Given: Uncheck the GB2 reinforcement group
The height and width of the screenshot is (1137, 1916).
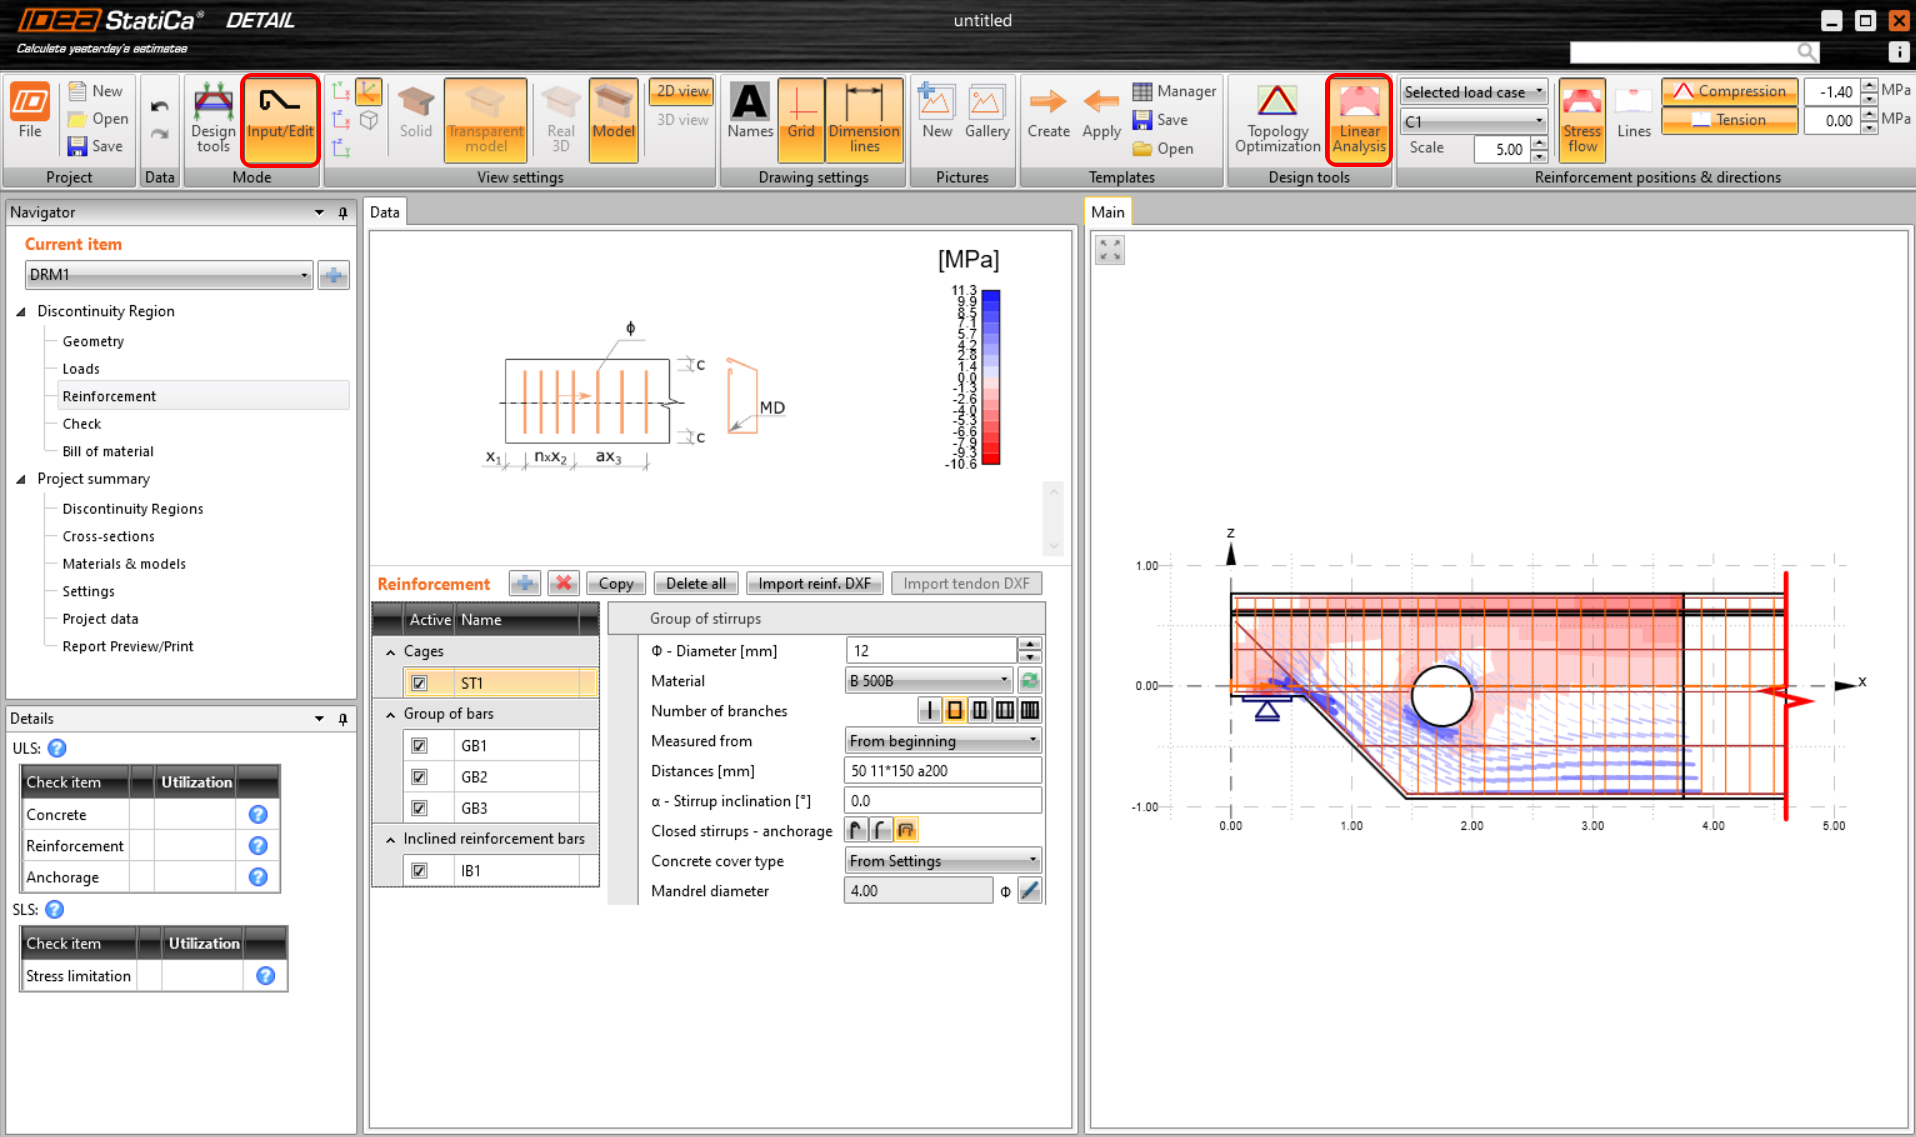Looking at the screenshot, I should click(x=421, y=776).
